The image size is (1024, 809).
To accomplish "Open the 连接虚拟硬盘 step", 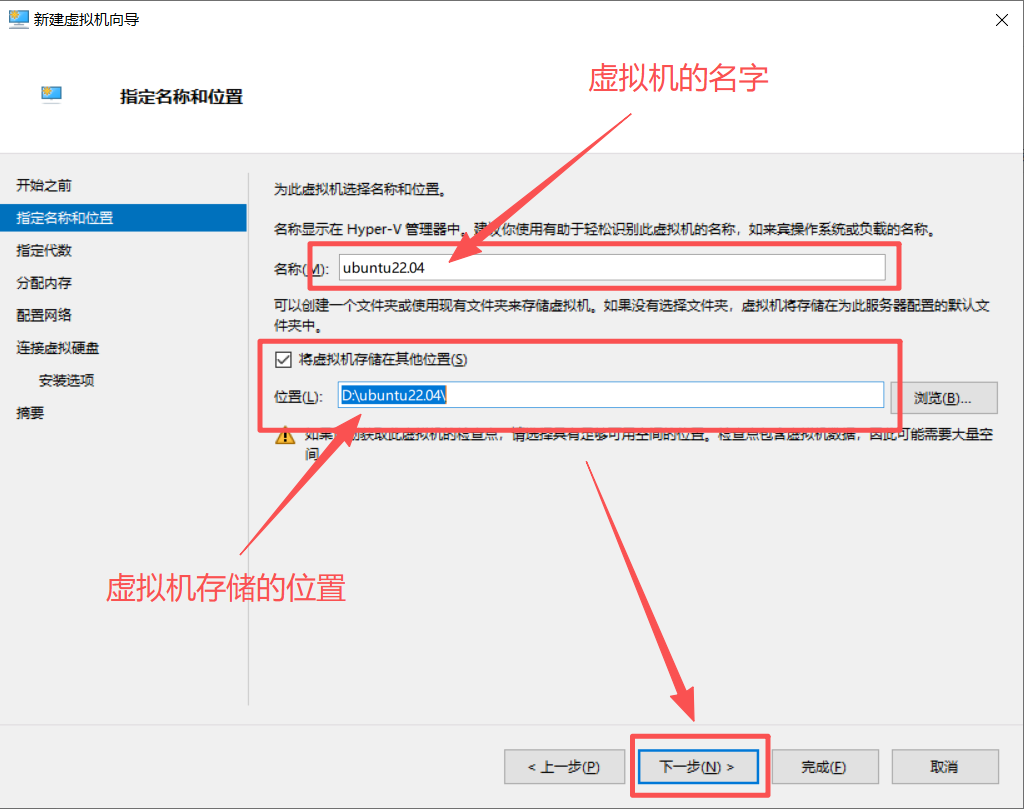I will pyautogui.click(x=57, y=348).
